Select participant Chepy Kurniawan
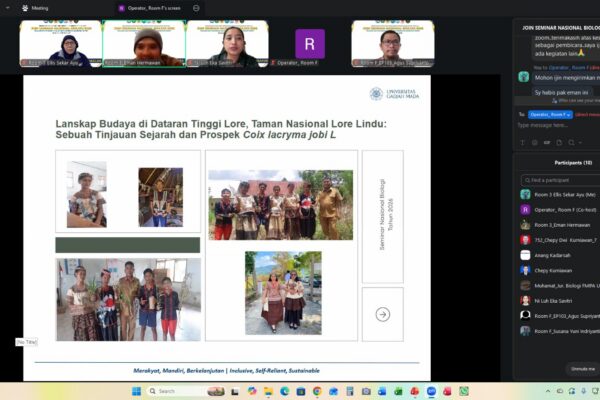600x400 pixels. 560,271
